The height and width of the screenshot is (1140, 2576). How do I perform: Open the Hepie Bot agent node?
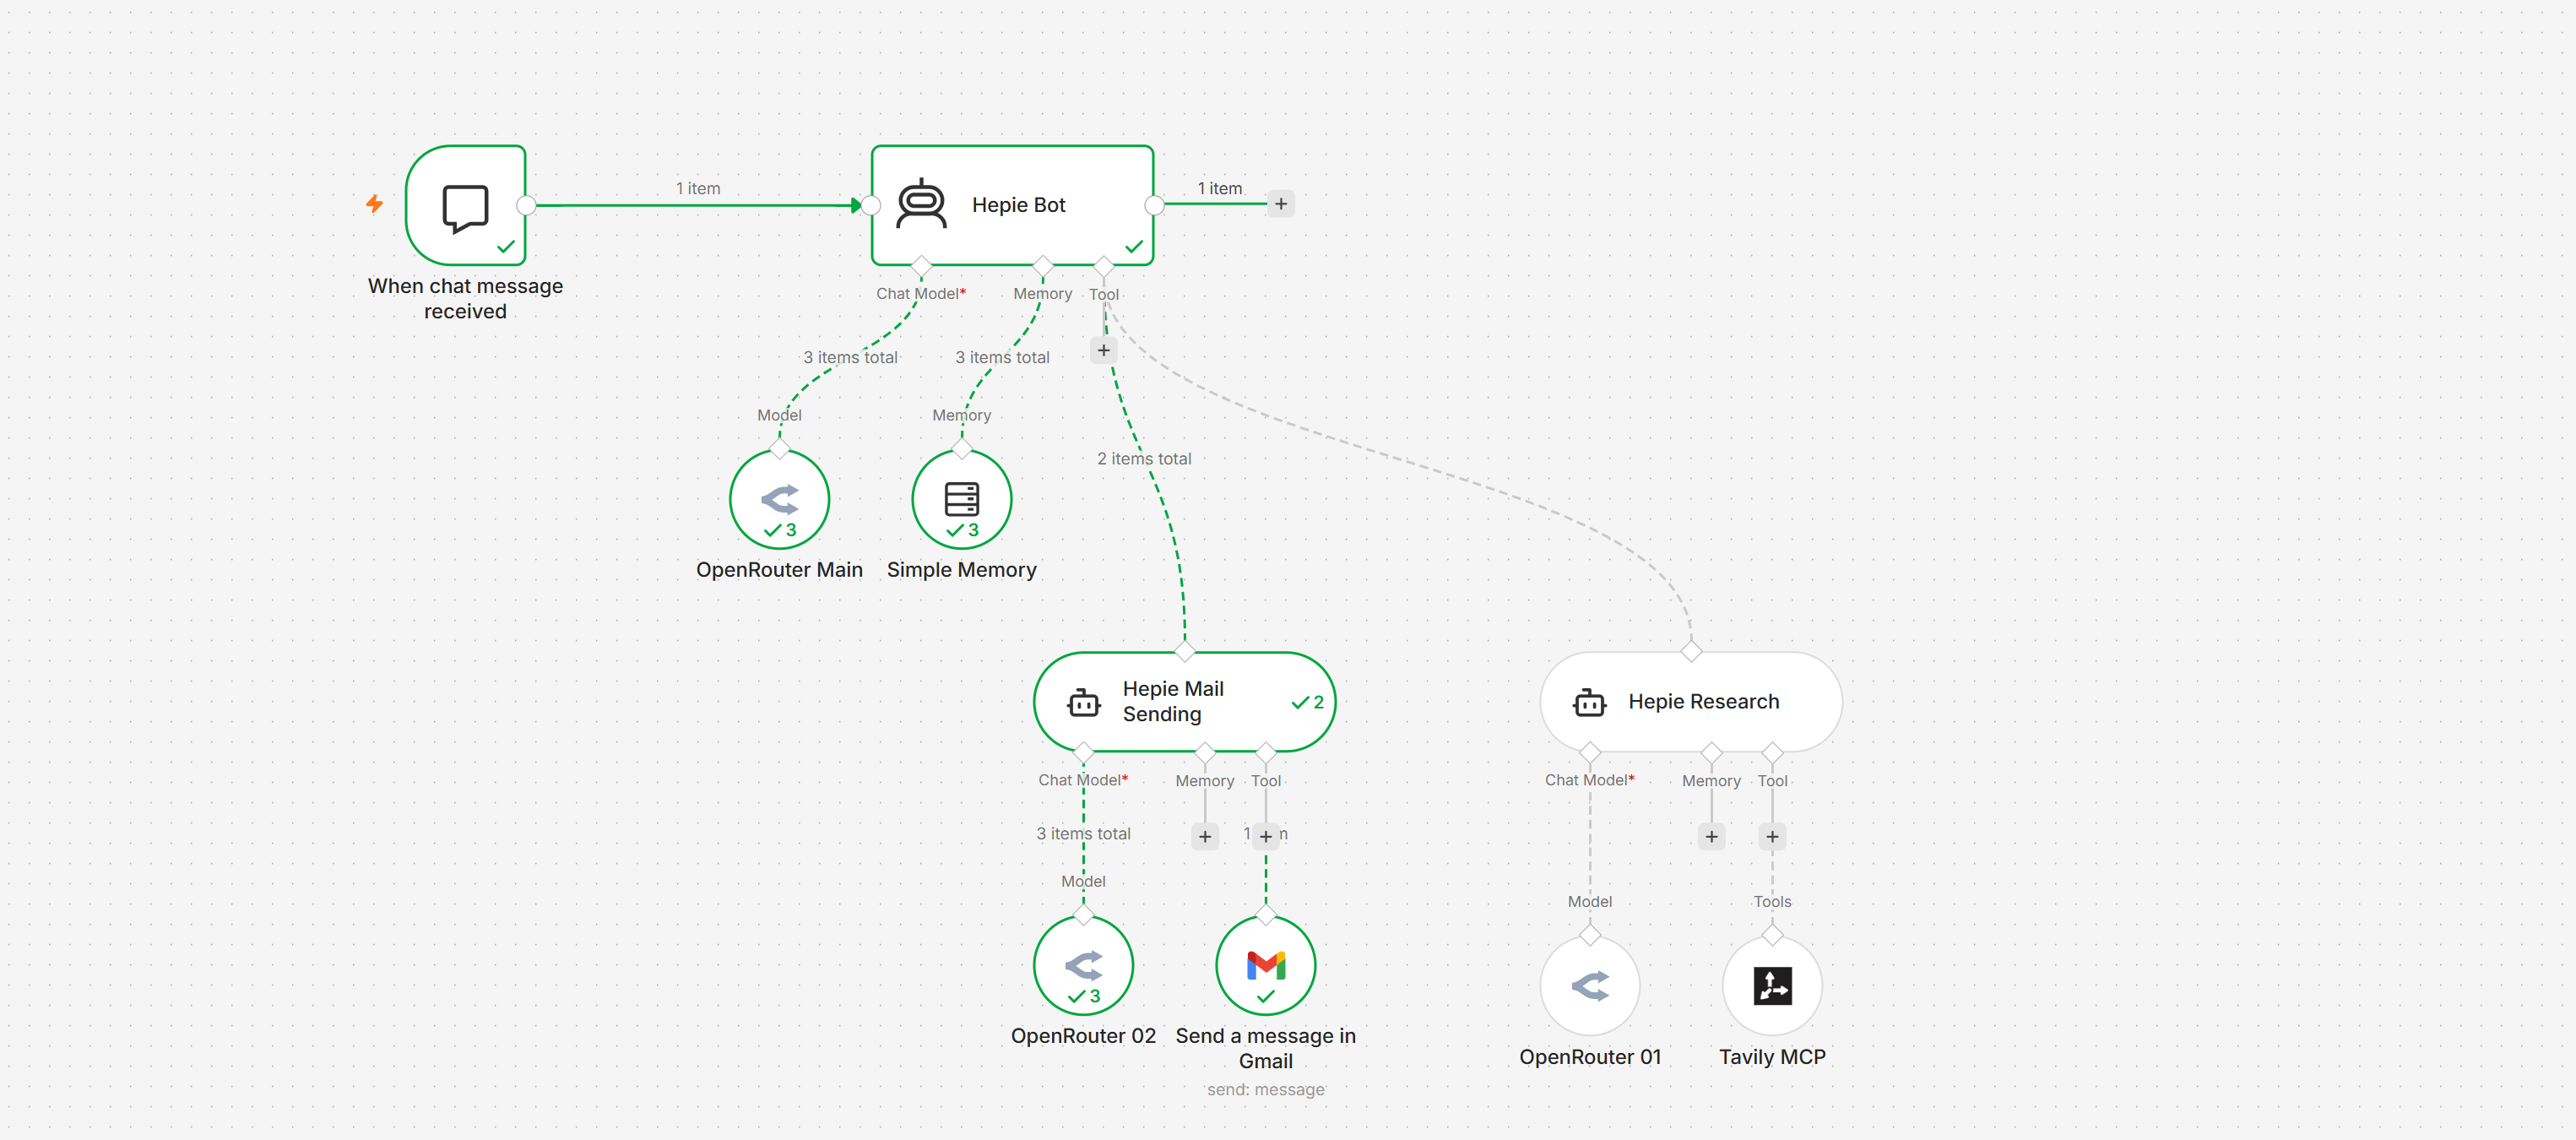coord(1012,205)
